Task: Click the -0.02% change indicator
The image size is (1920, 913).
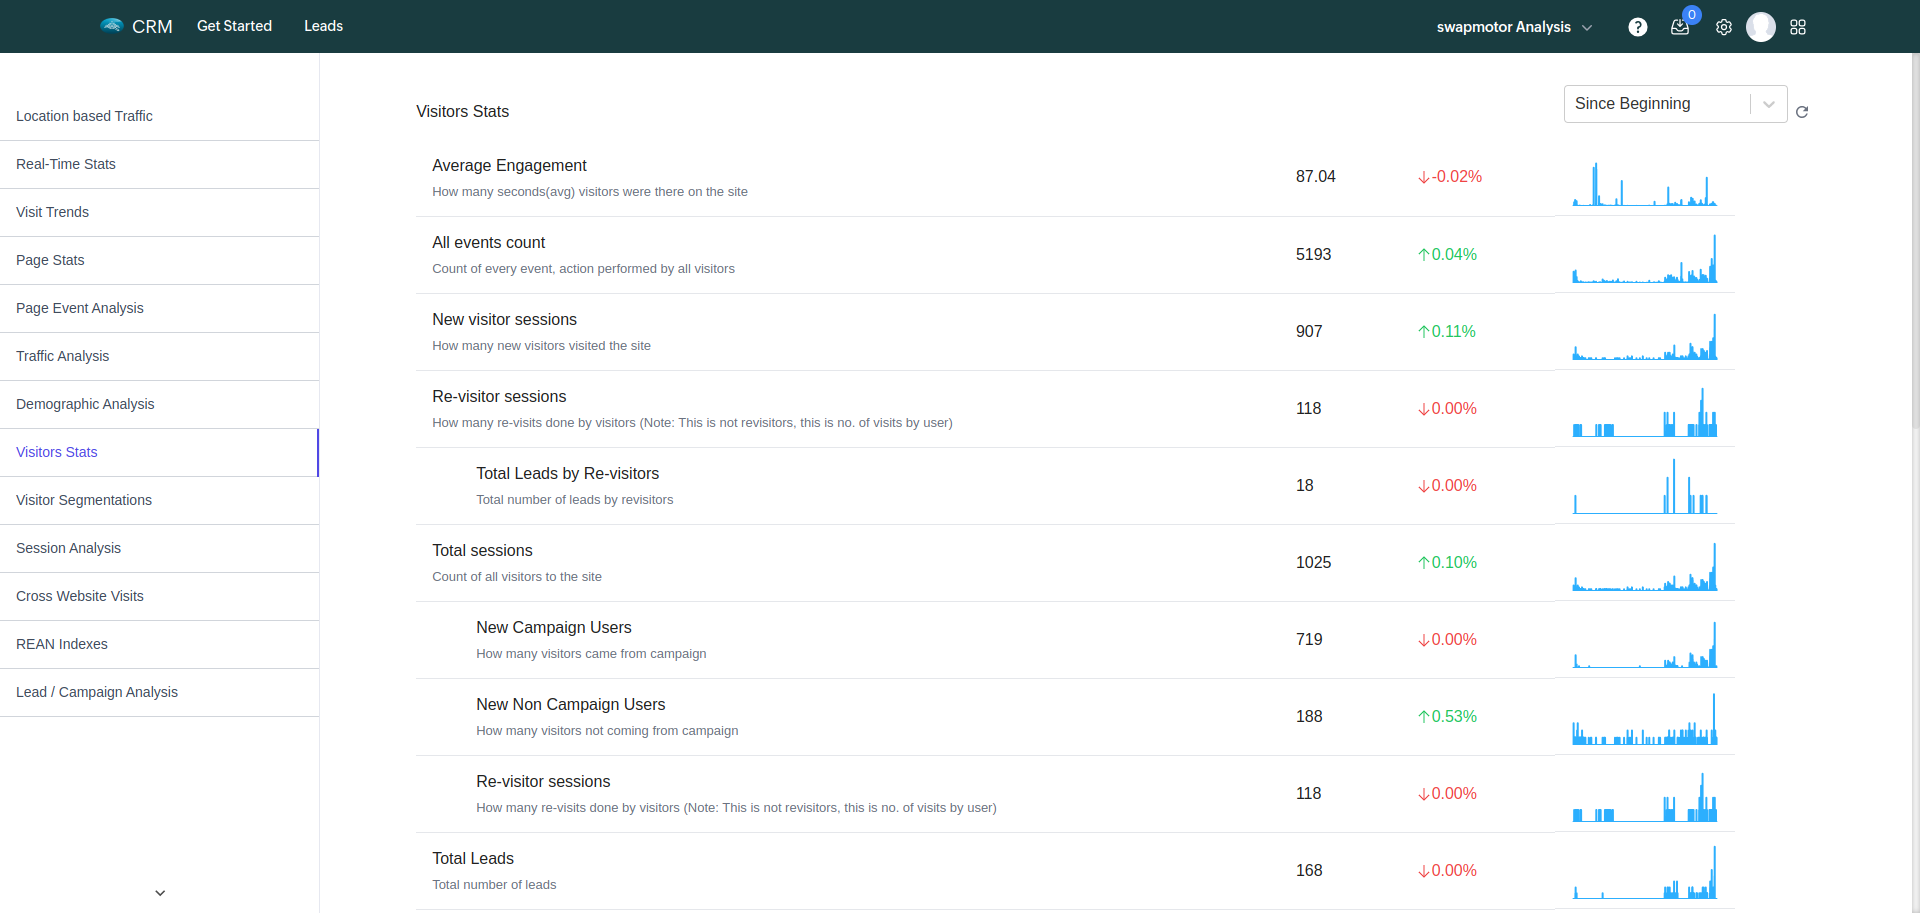Action: [x=1449, y=176]
